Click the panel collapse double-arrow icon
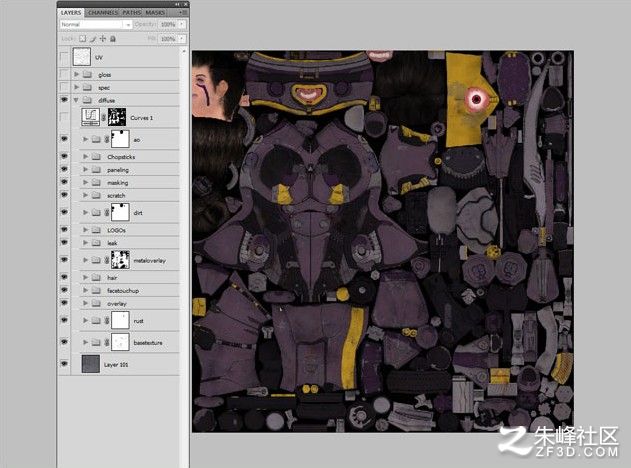Viewport: 631px width, 468px height. (x=178, y=4)
